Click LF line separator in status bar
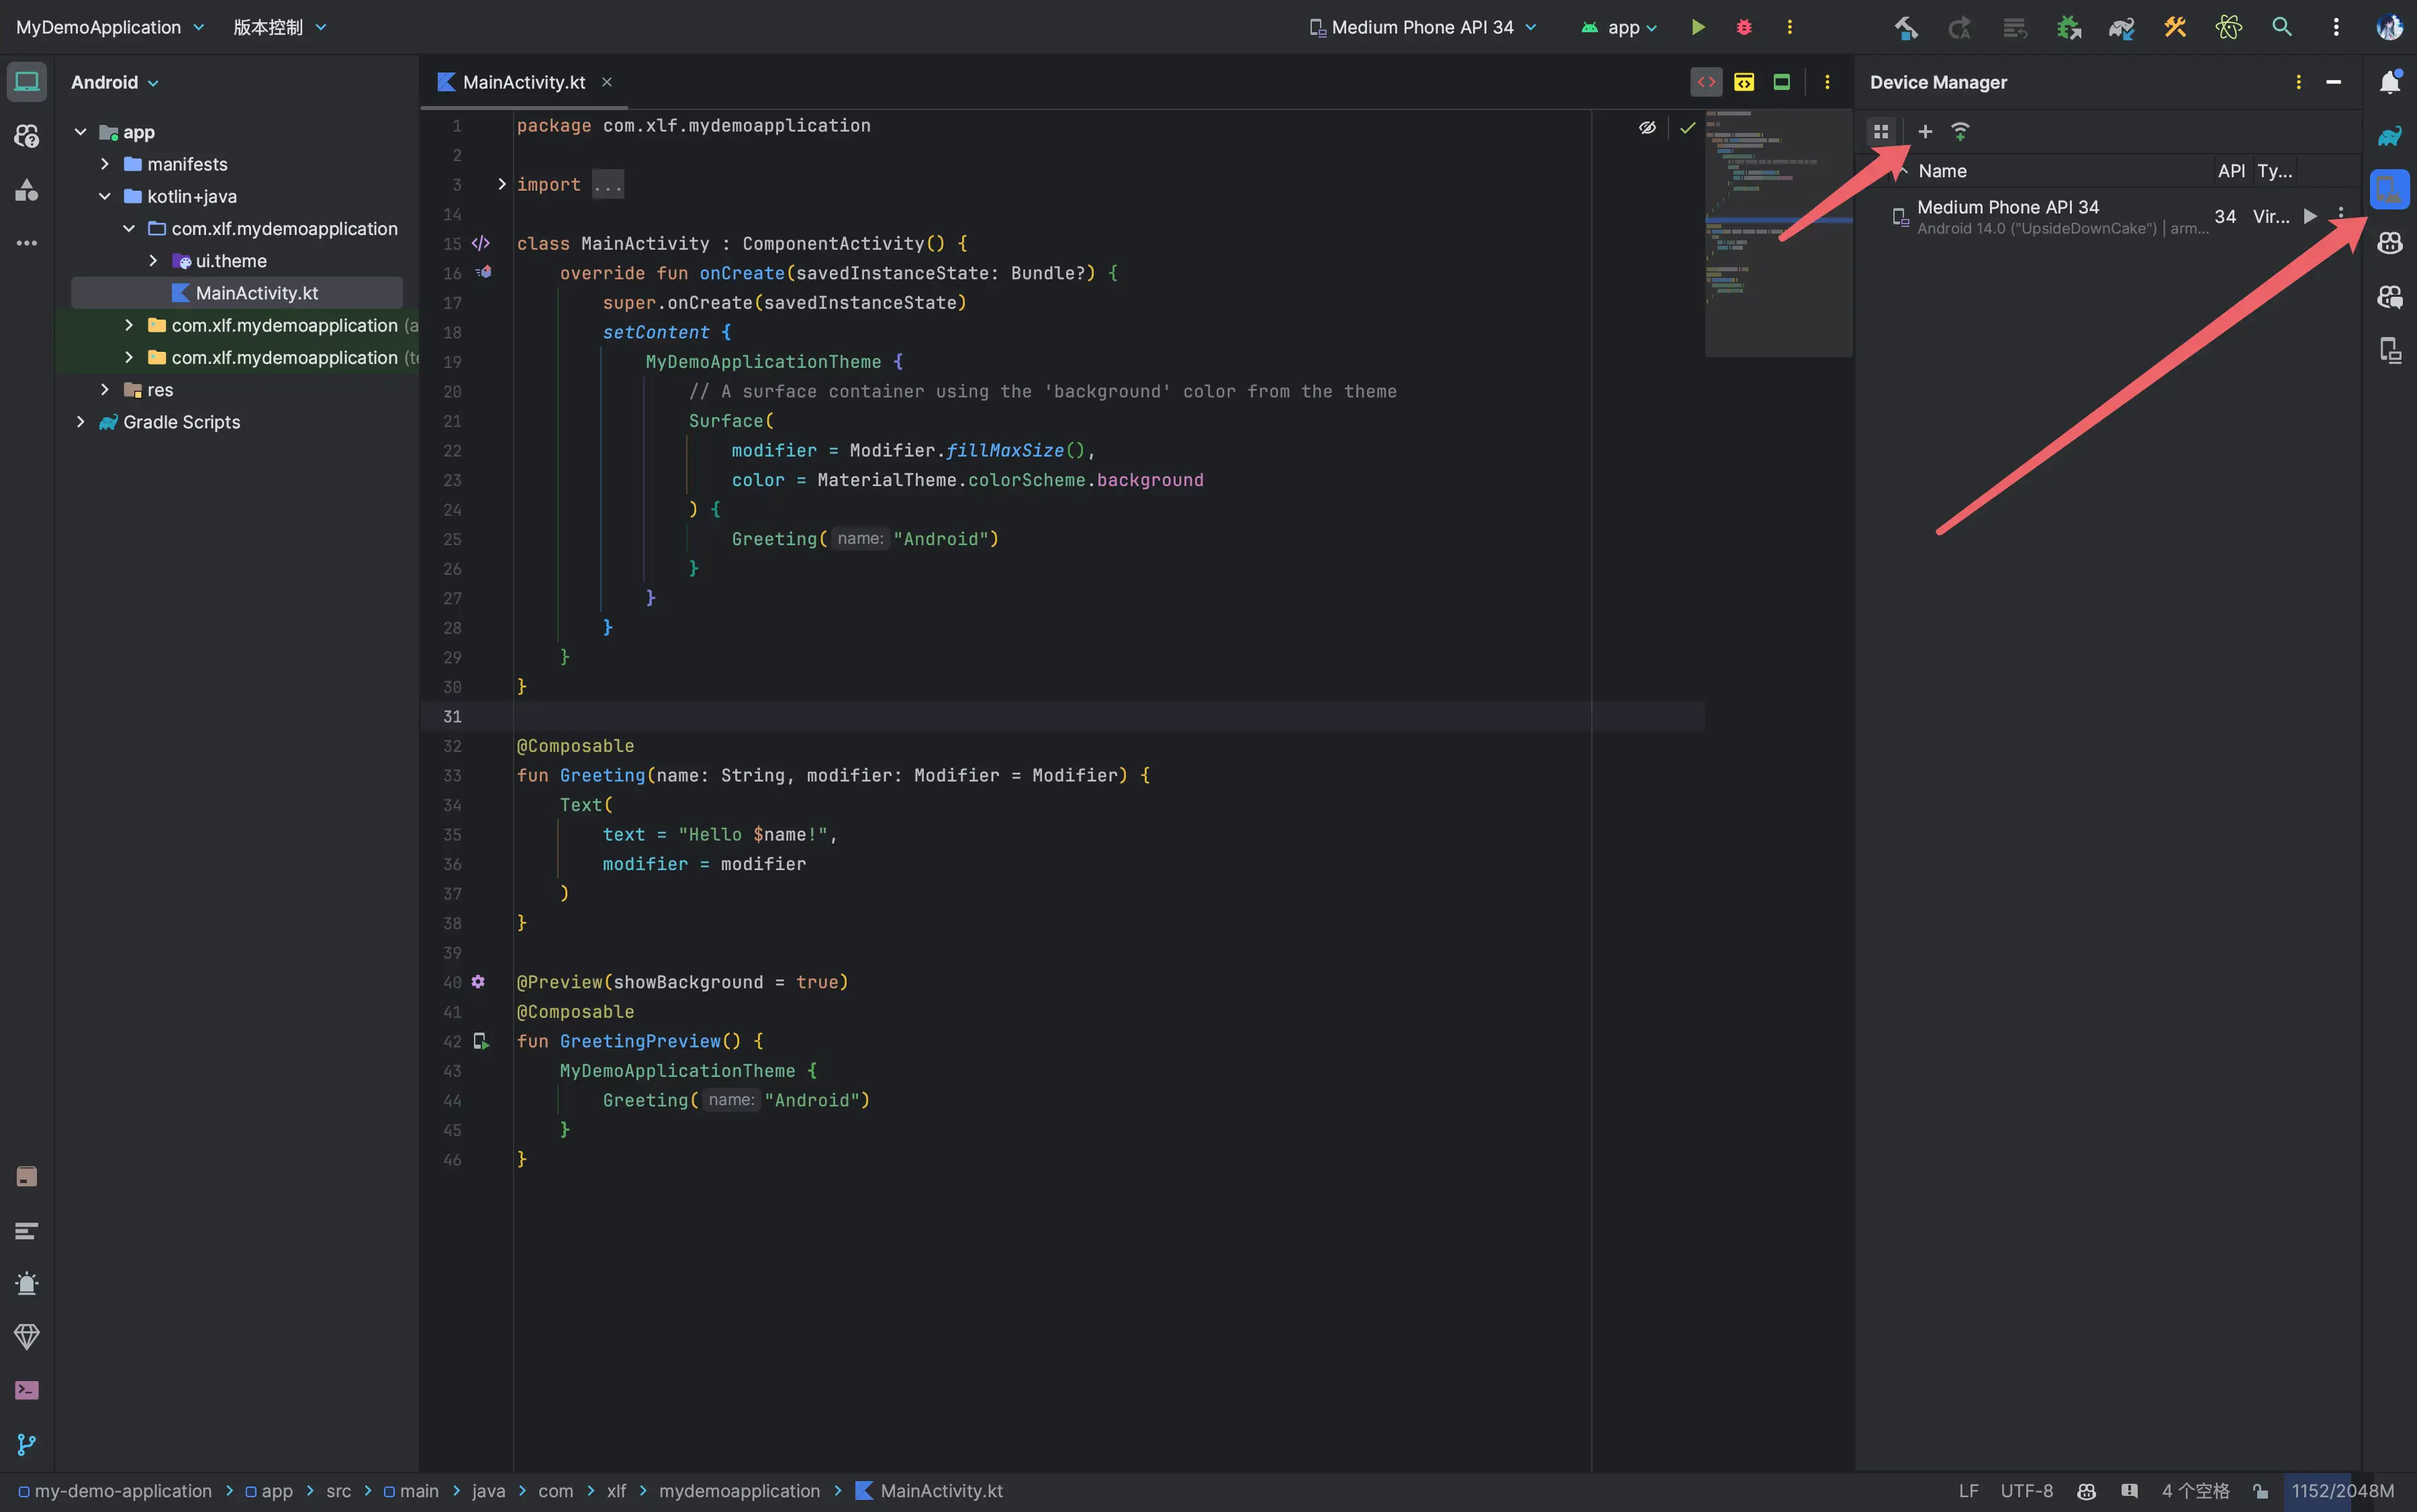This screenshot has height=1512, width=2417. [x=1968, y=1491]
